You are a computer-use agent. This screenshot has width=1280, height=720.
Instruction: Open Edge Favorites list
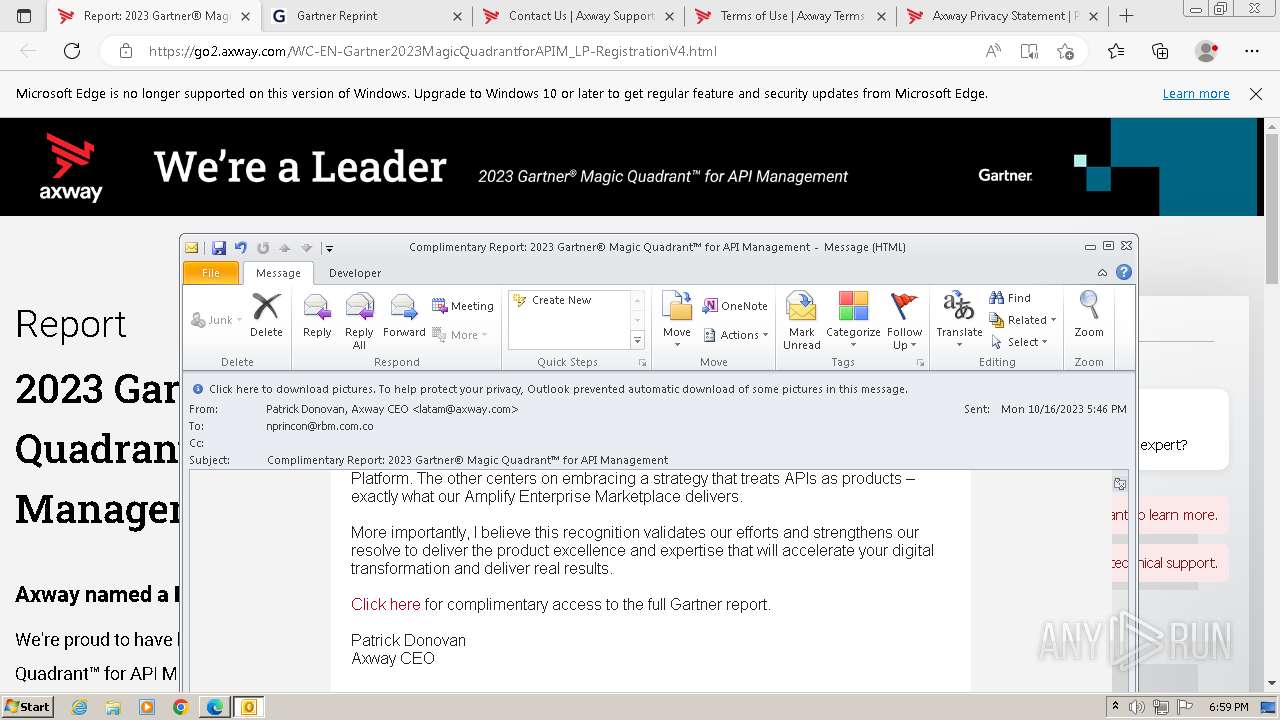[1116, 51]
